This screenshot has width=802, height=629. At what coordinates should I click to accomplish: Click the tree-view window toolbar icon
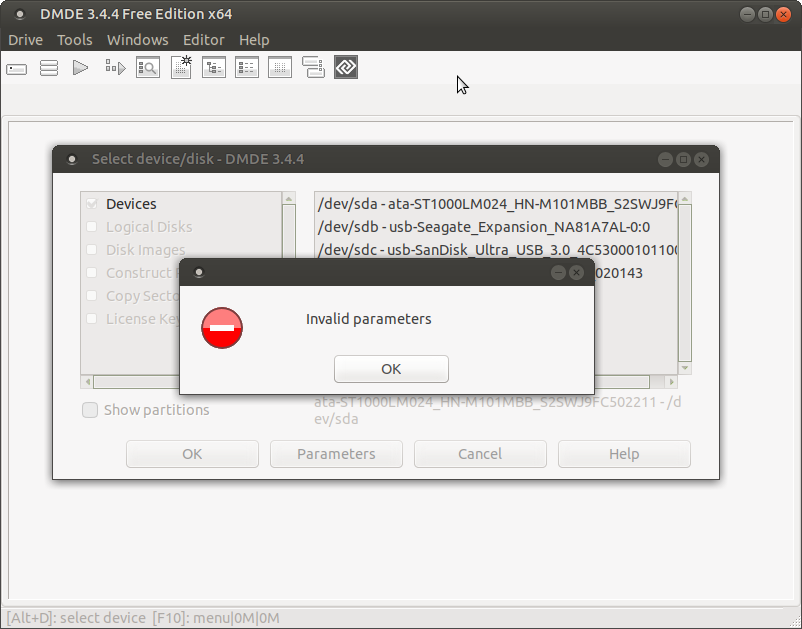coord(214,68)
